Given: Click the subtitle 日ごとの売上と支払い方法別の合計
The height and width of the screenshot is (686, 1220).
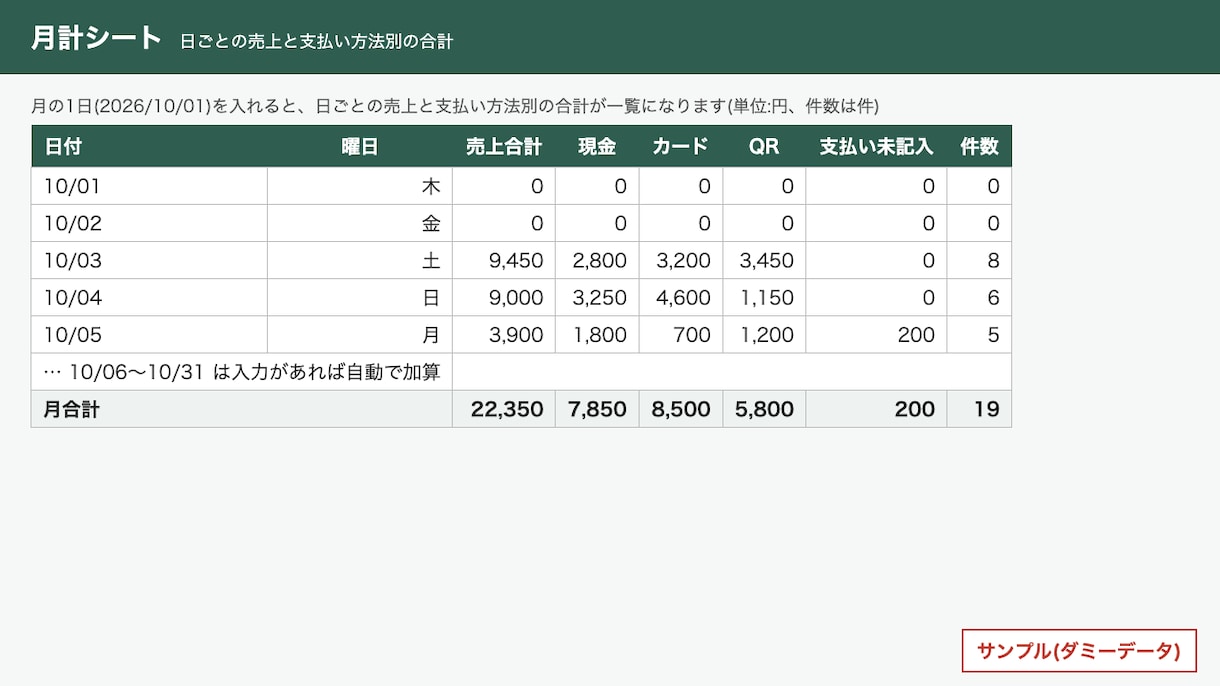Looking at the screenshot, I should point(317,42).
